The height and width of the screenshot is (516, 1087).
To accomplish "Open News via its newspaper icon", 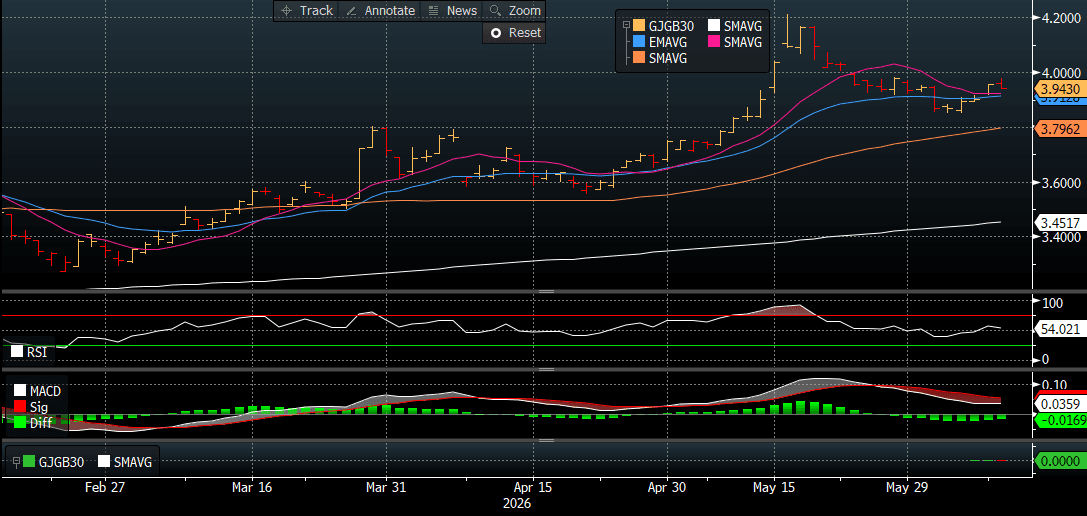I will point(433,10).
